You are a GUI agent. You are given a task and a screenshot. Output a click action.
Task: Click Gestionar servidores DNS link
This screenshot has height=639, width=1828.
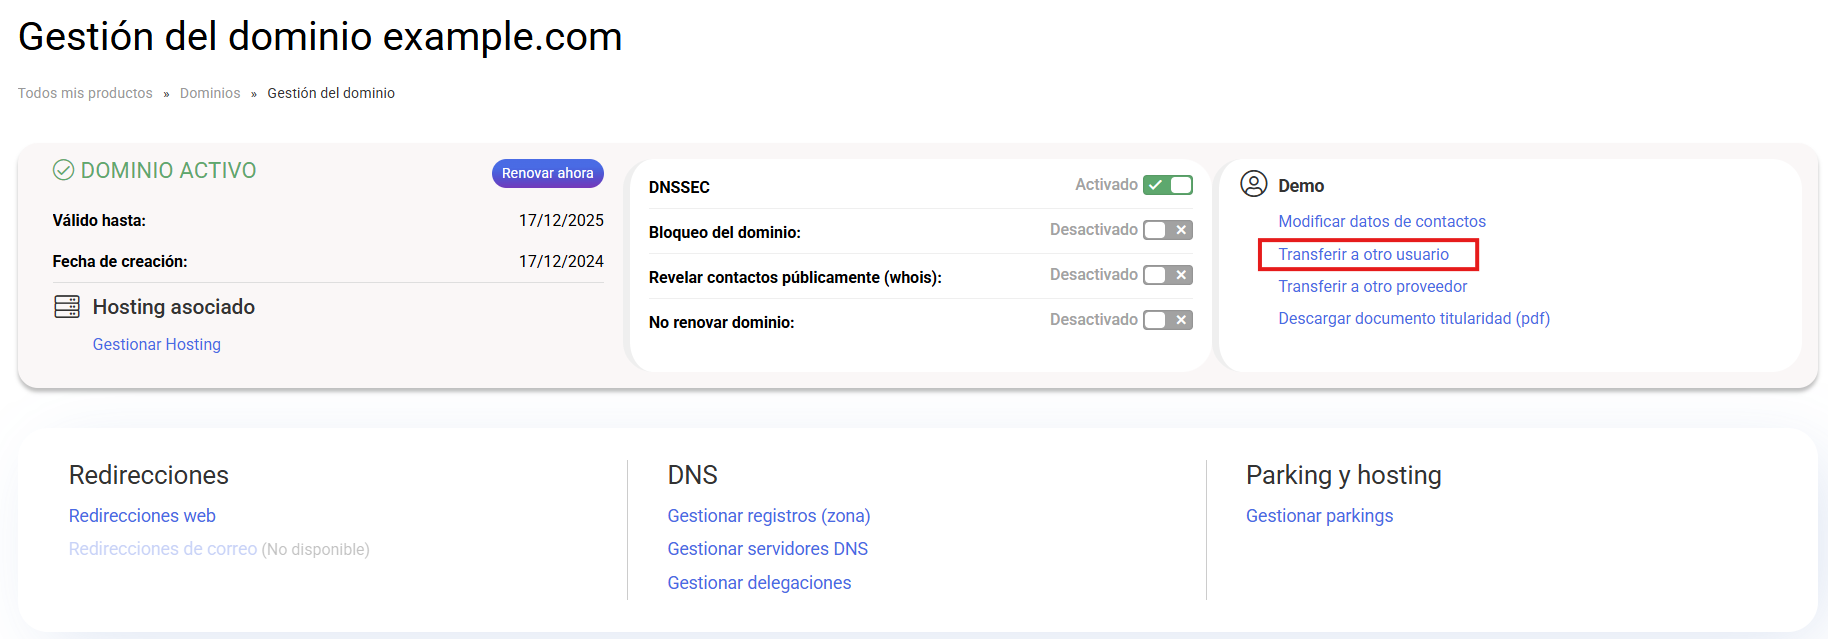point(767,549)
